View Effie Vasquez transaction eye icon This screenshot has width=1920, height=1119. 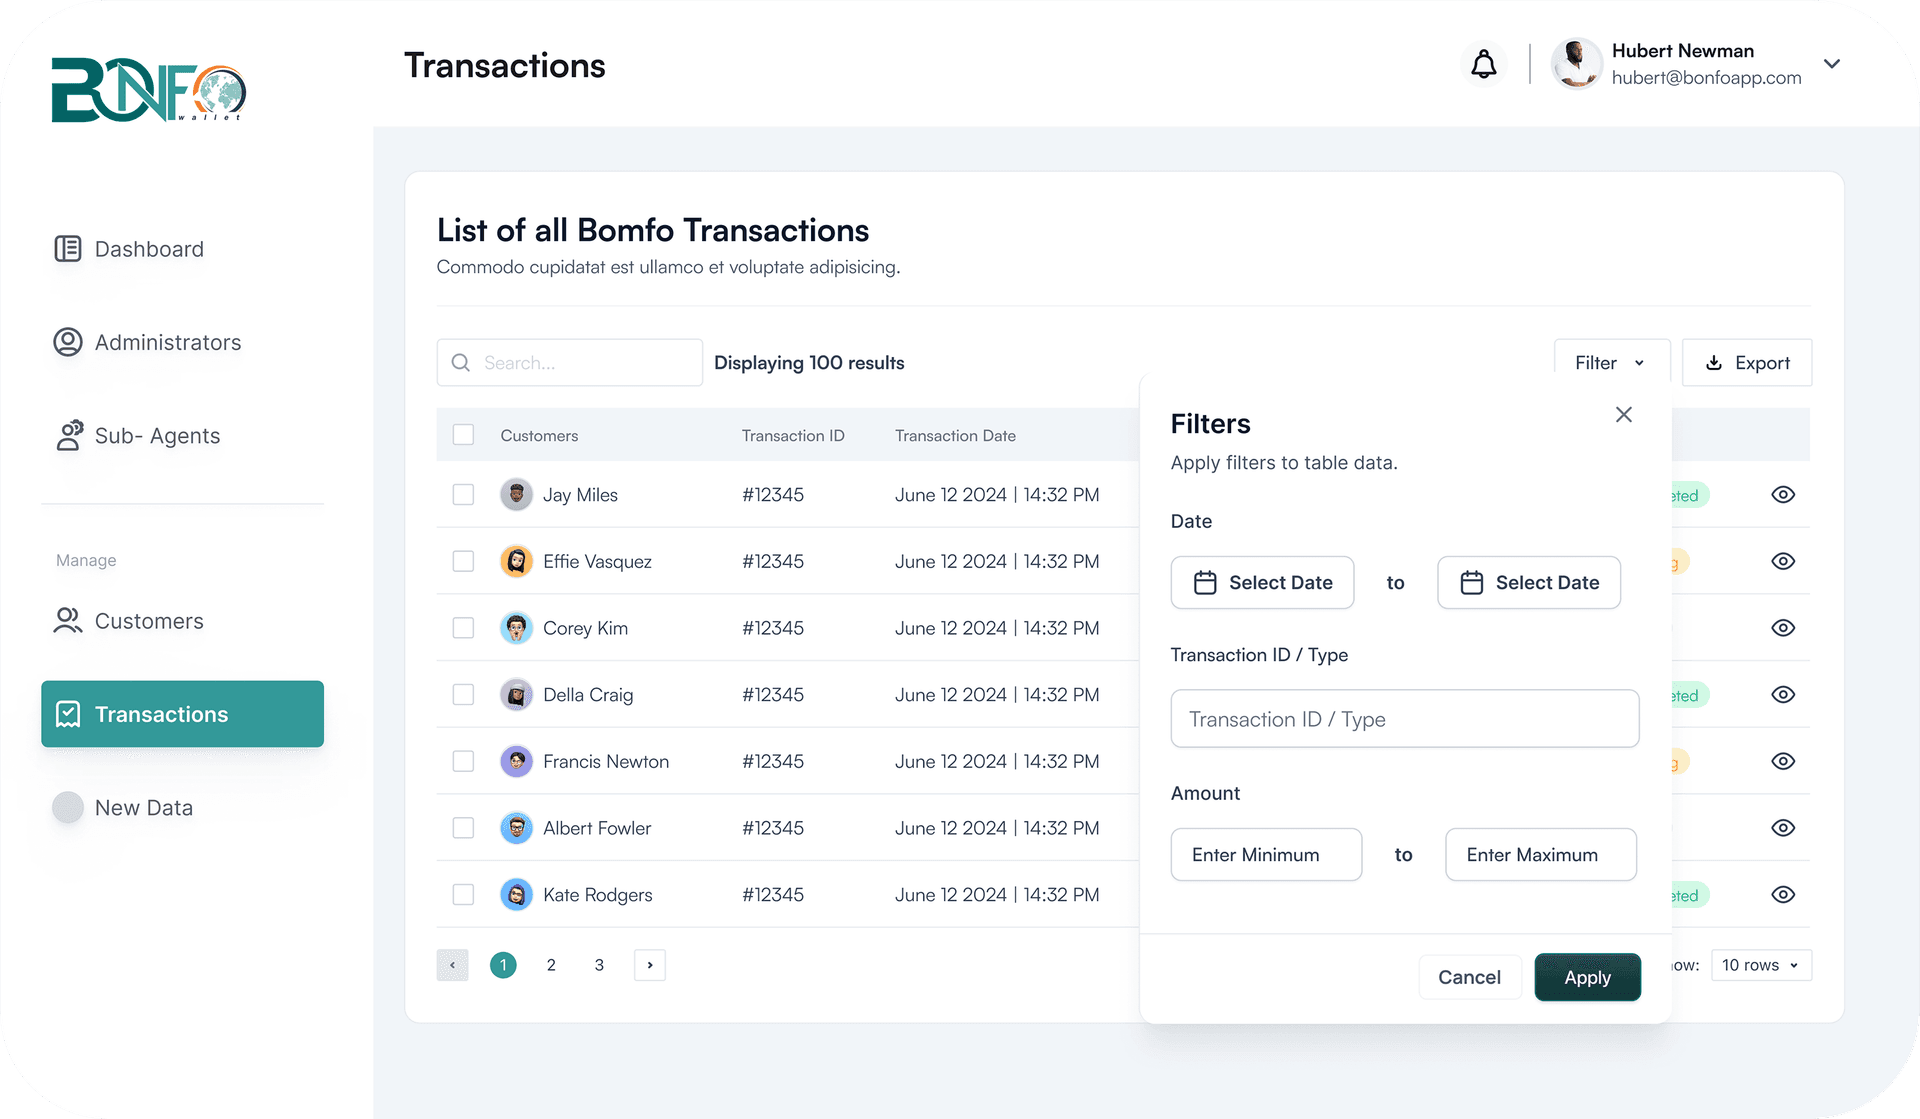(x=1783, y=561)
